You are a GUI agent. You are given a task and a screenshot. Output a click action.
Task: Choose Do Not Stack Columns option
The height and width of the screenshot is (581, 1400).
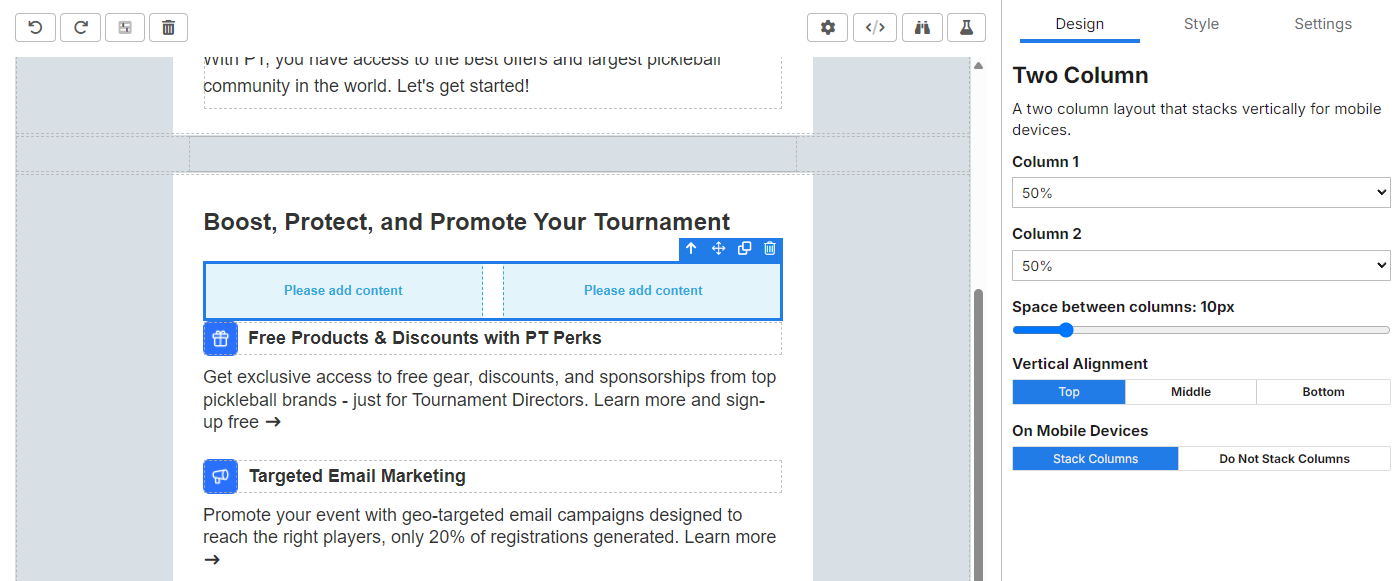(x=1284, y=459)
